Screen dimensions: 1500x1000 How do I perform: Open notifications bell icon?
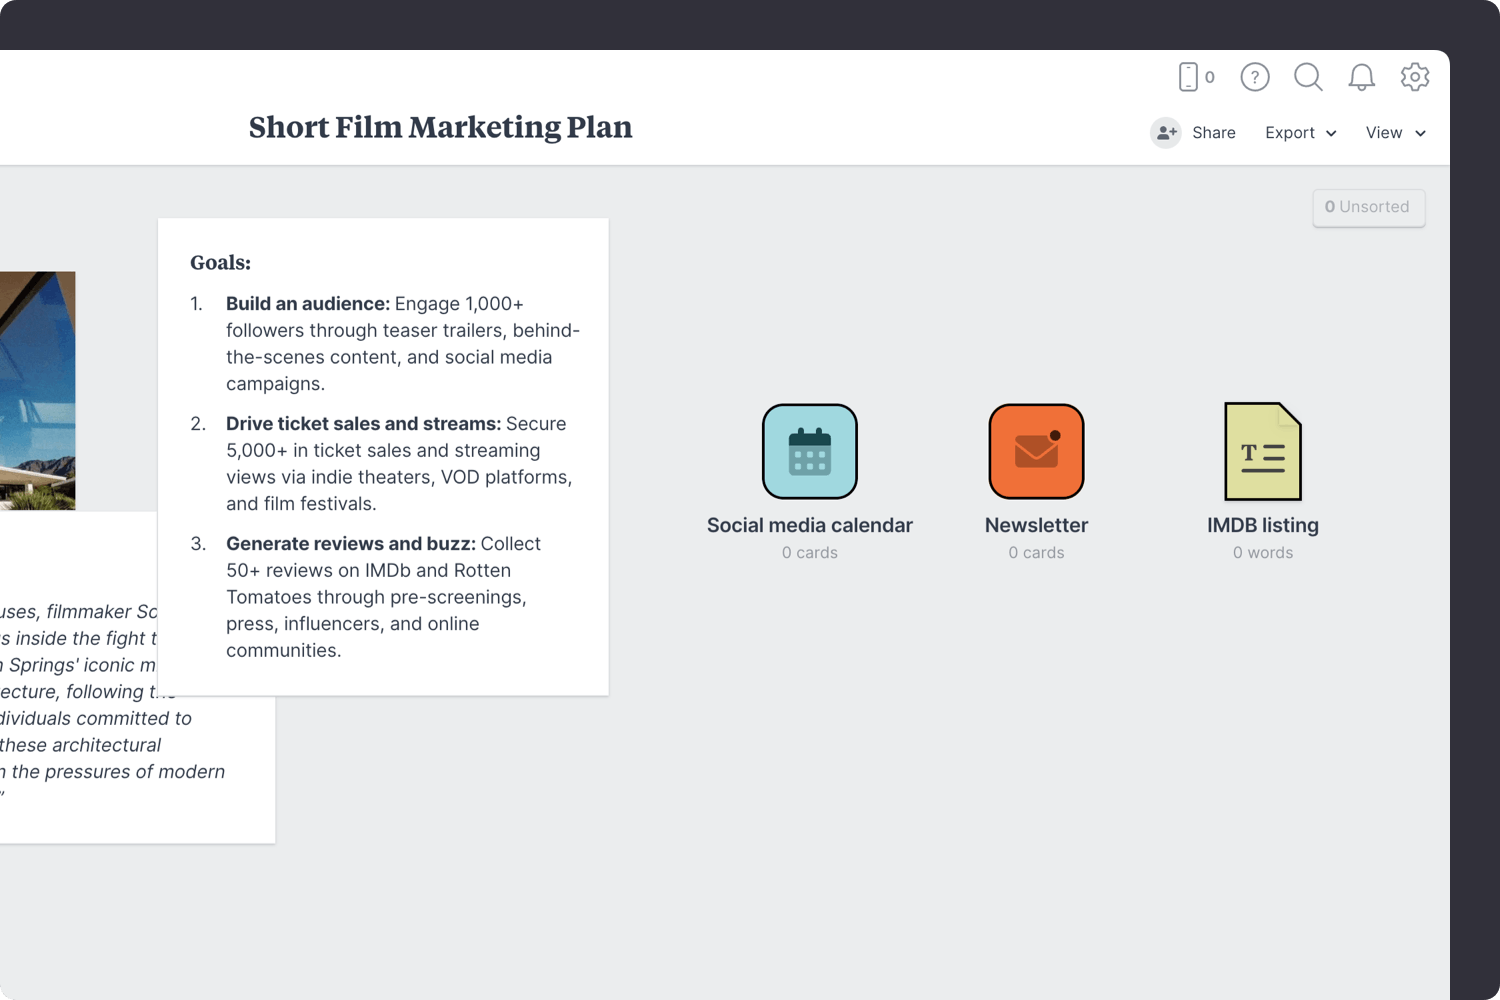1361,77
